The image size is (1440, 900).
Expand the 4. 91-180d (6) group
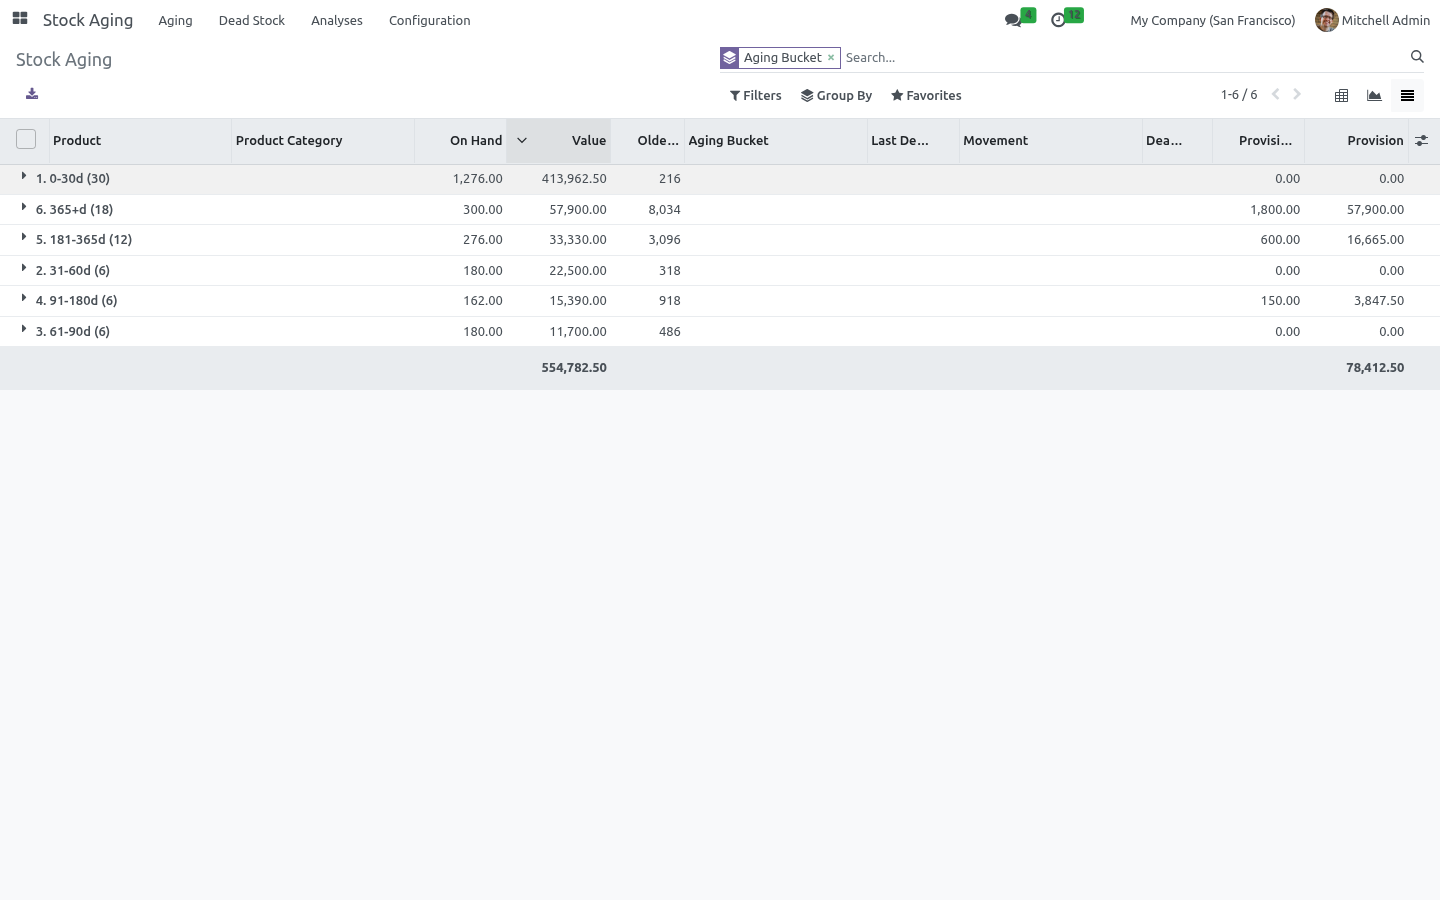coord(24,299)
